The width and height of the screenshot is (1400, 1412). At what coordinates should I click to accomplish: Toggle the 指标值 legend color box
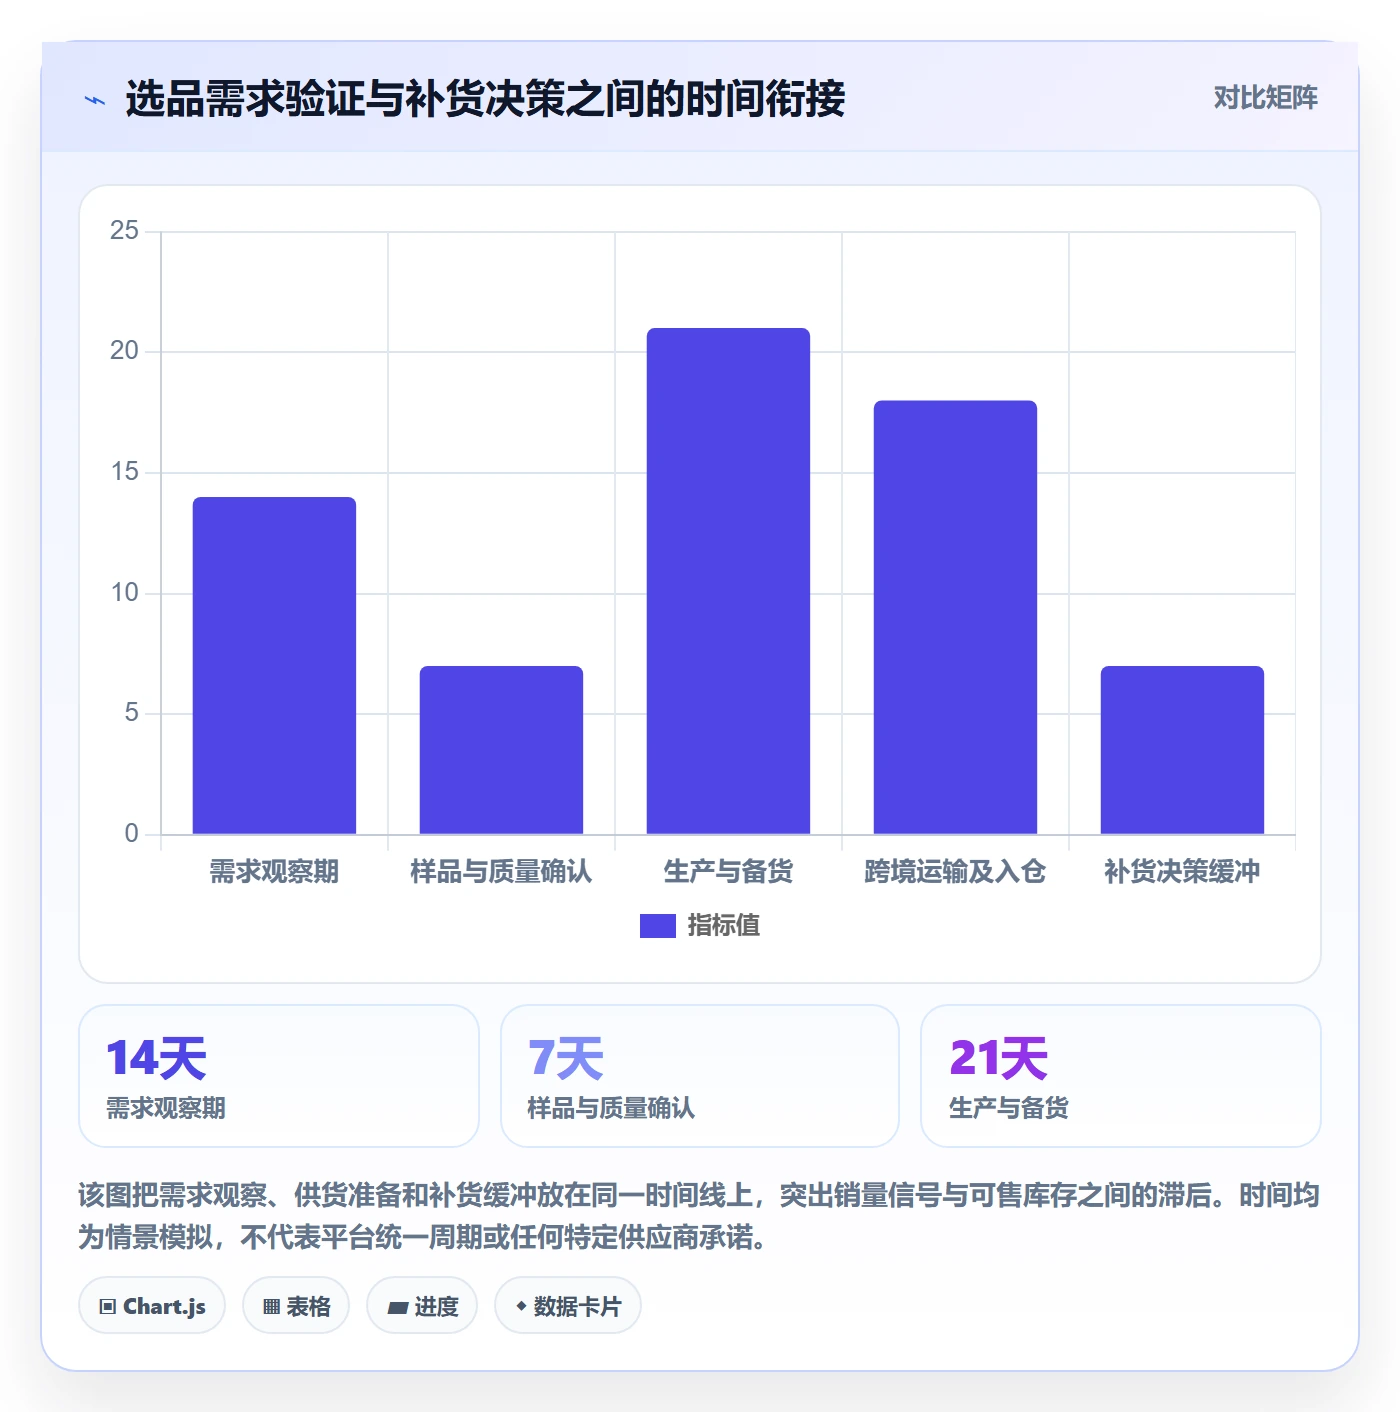coord(658,926)
